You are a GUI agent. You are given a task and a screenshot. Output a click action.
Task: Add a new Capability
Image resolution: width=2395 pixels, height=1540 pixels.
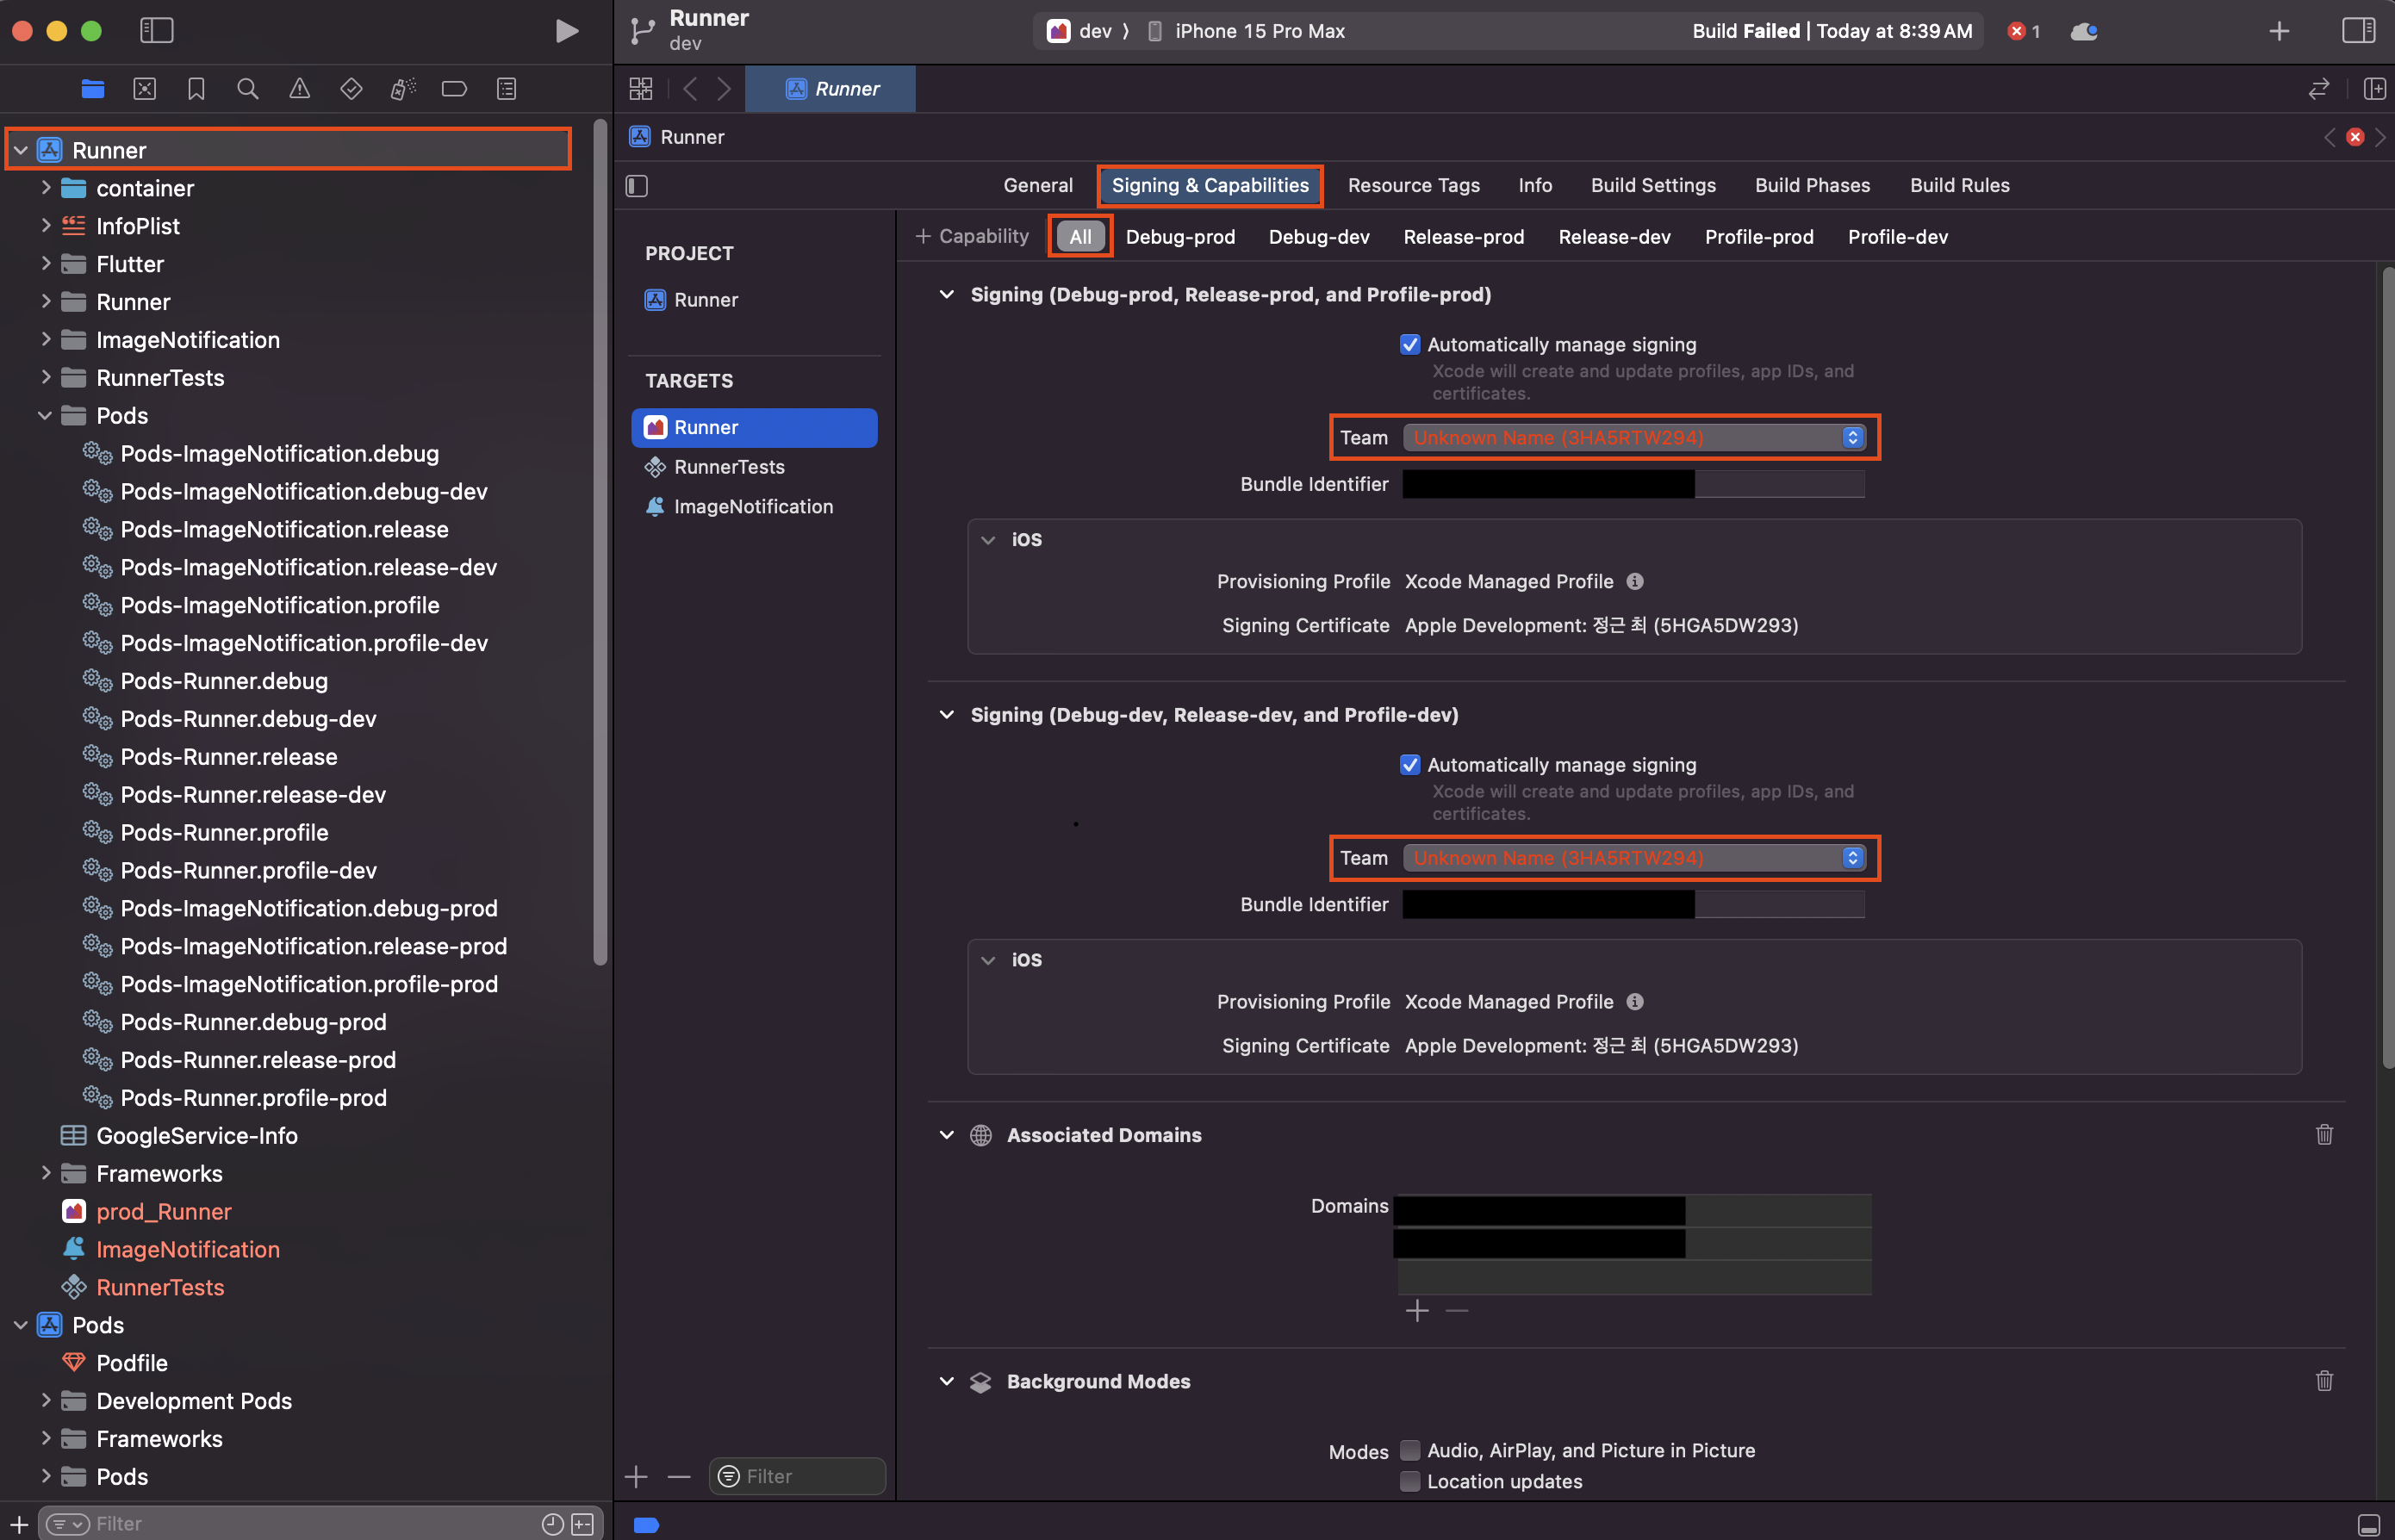click(x=972, y=236)
